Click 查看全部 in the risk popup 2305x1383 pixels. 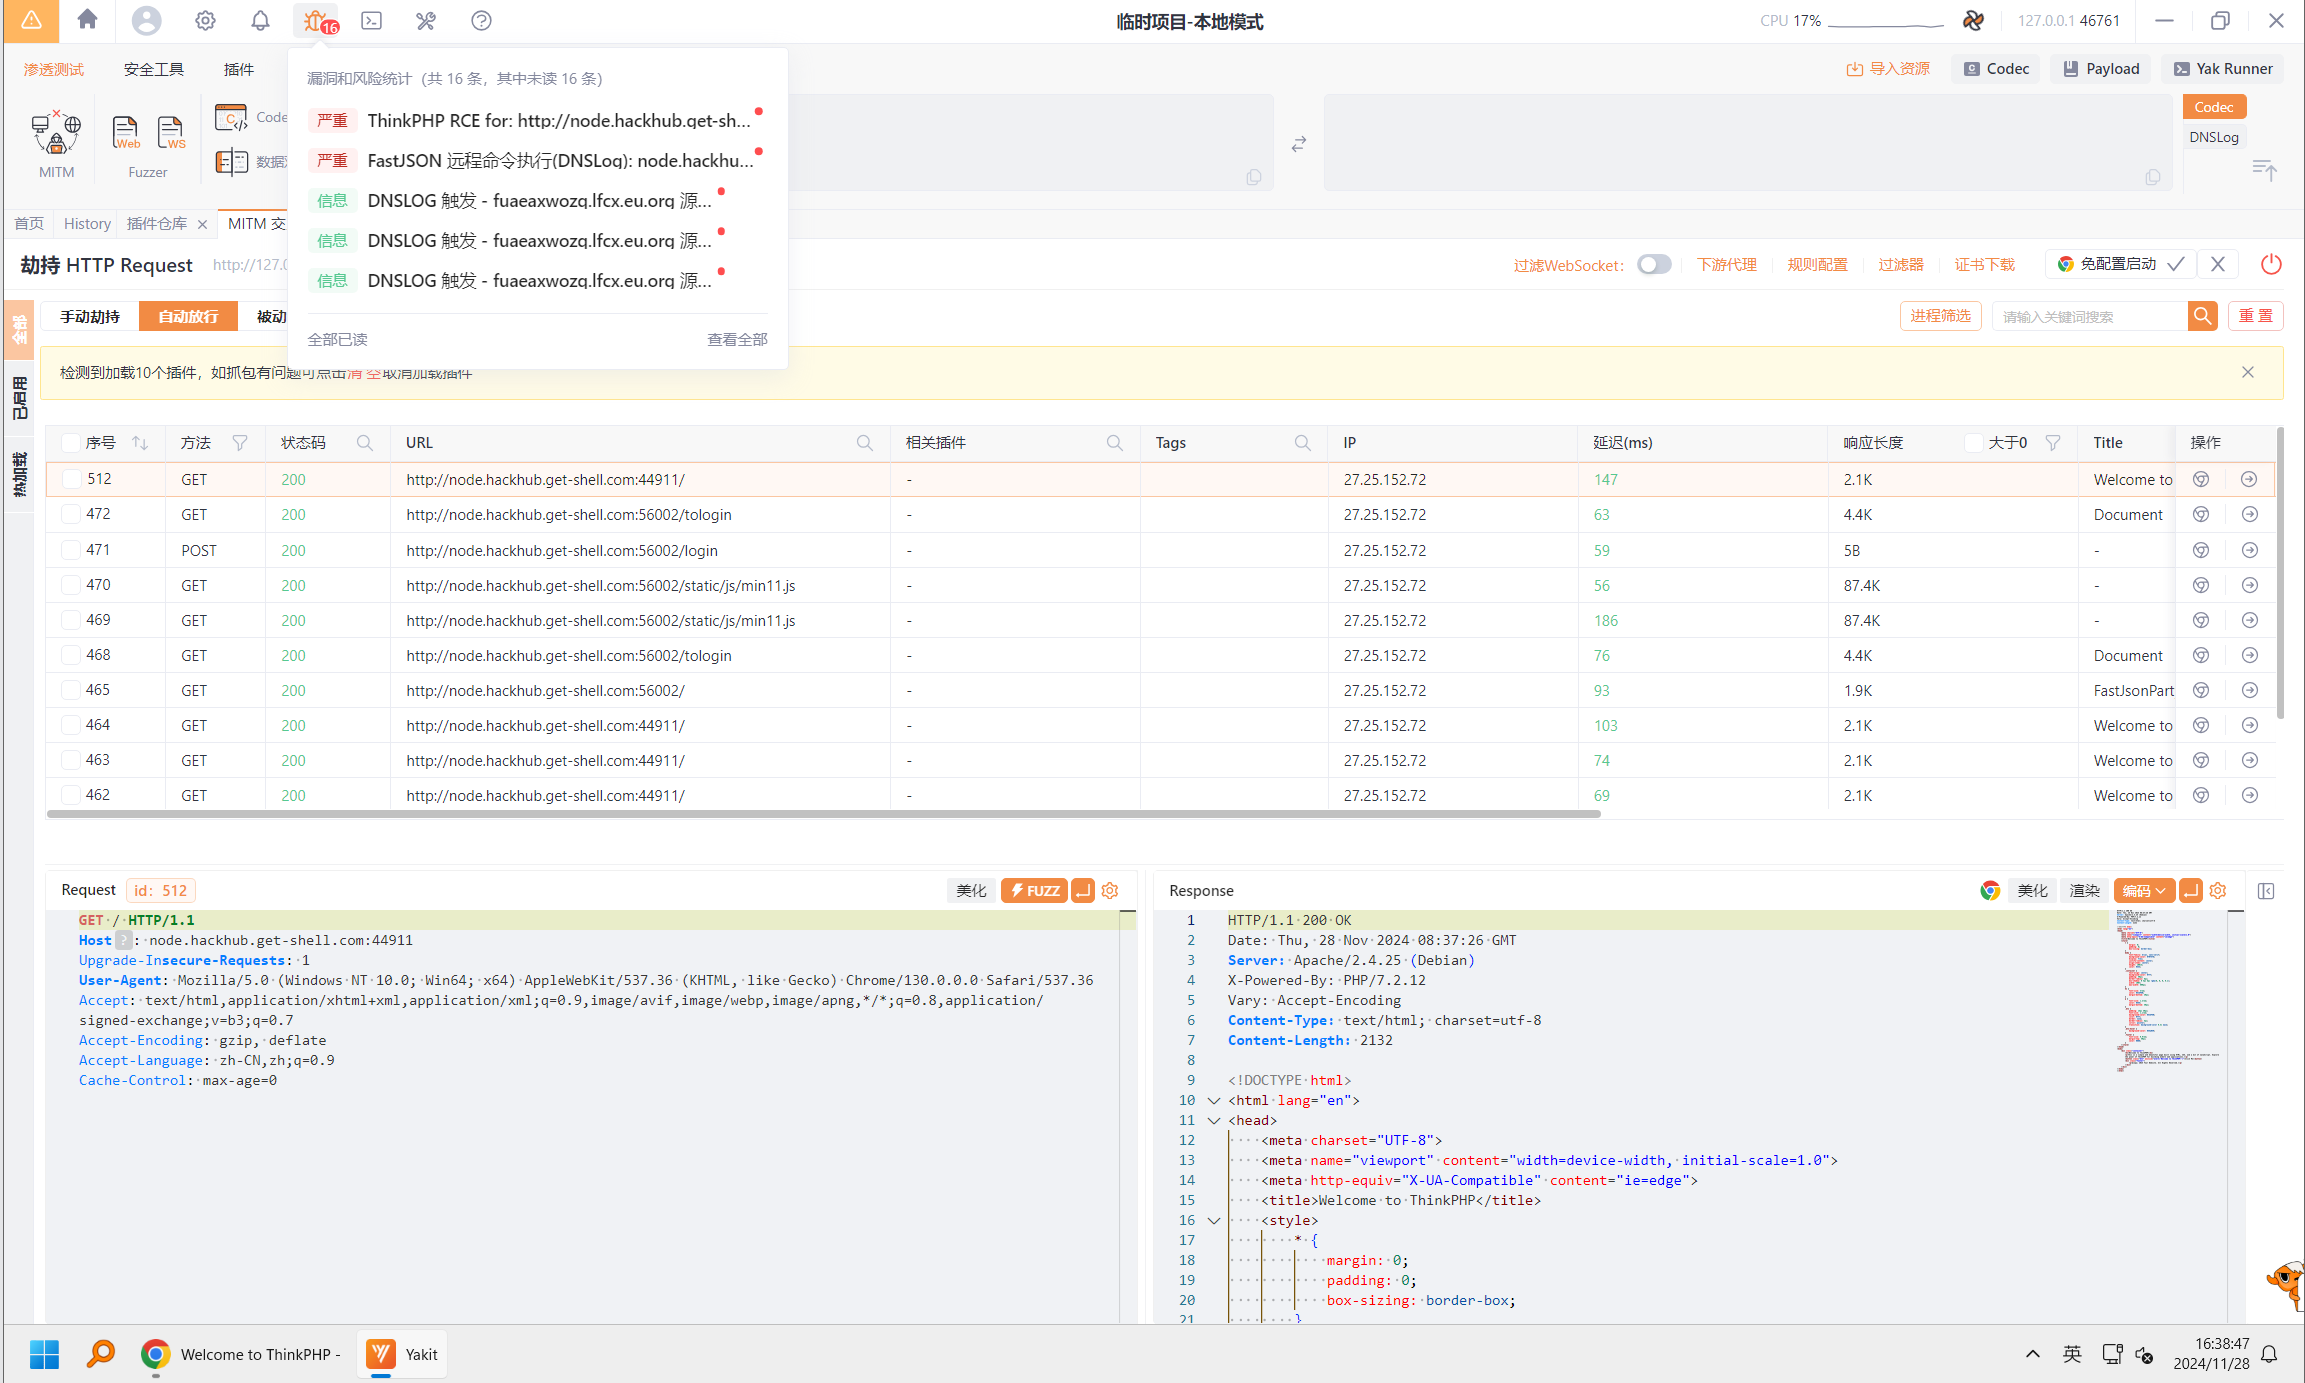click(736, 339)
